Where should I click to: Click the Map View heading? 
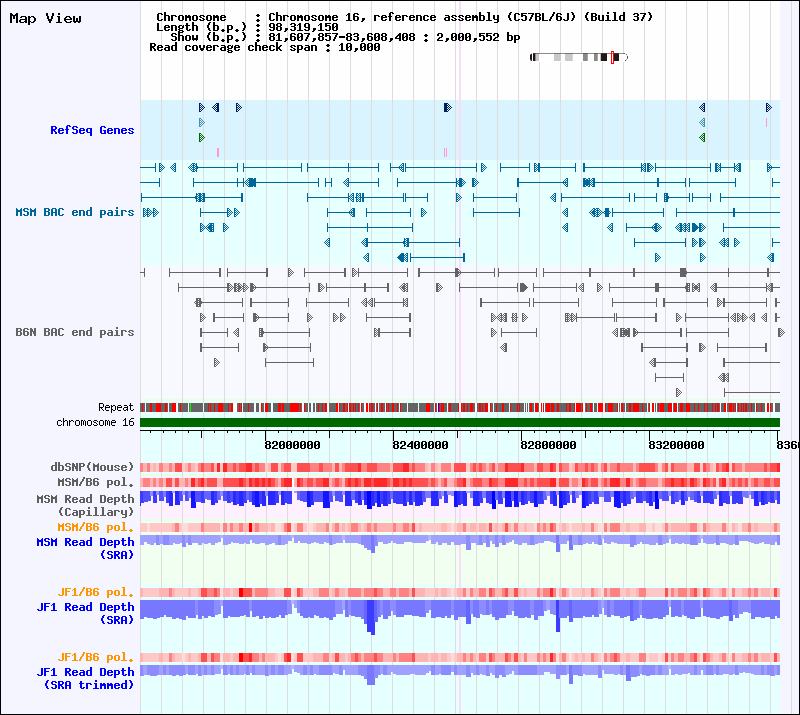click(x=45, y=19)
